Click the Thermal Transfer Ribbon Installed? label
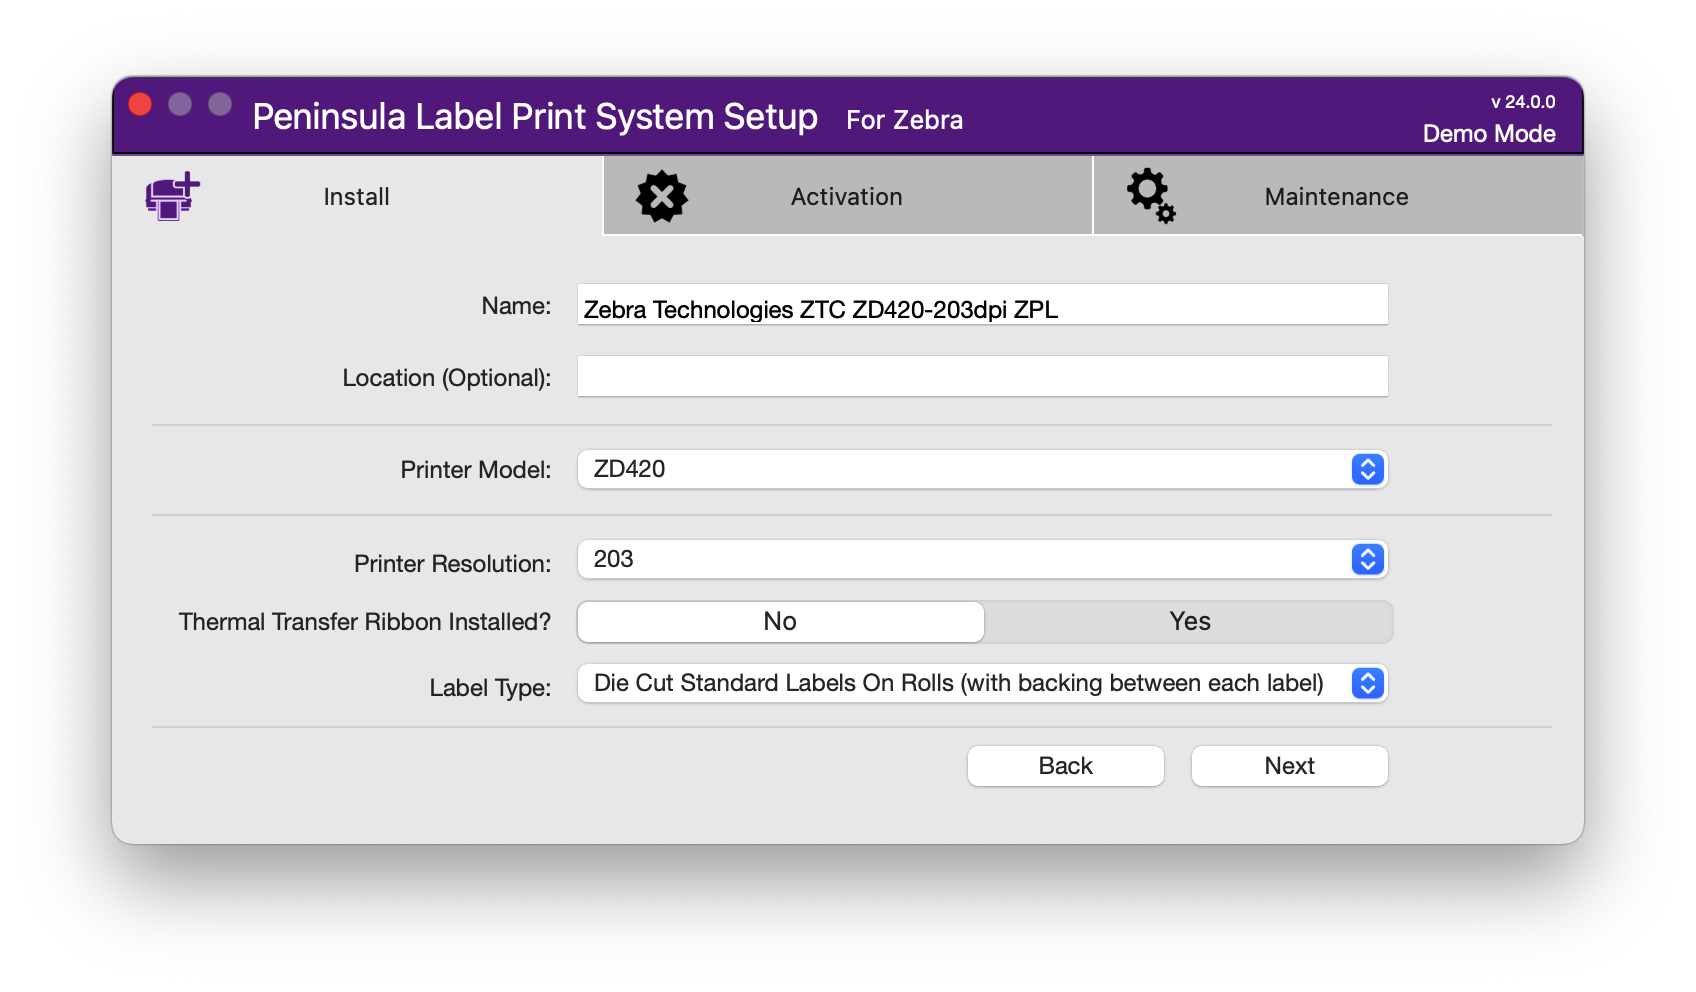This screenshot has width=1696, height=992. [365, 622]
